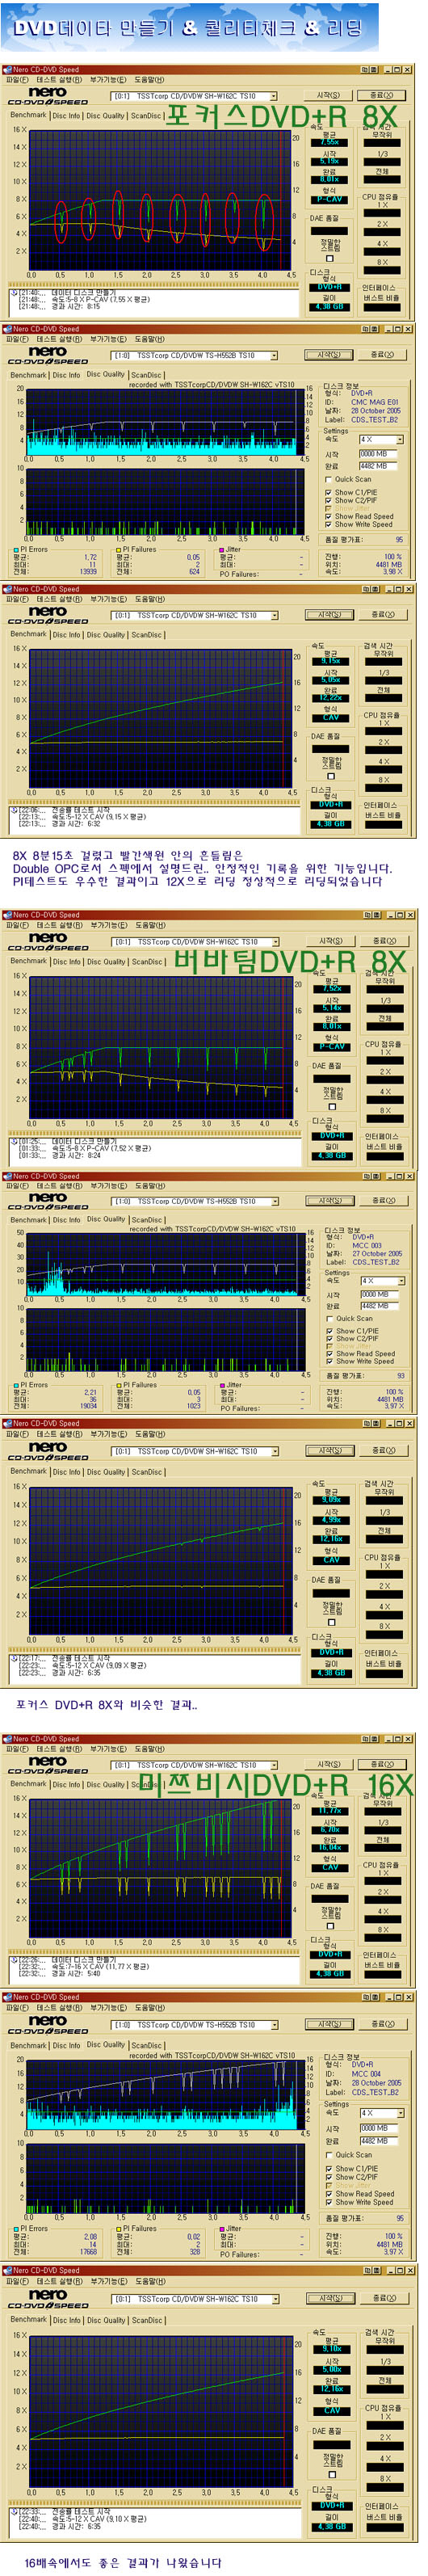This screenshot has height=2576, width=428.
Task: Expand drive selector in the 11.77x average window
Action: (273, 1764)
